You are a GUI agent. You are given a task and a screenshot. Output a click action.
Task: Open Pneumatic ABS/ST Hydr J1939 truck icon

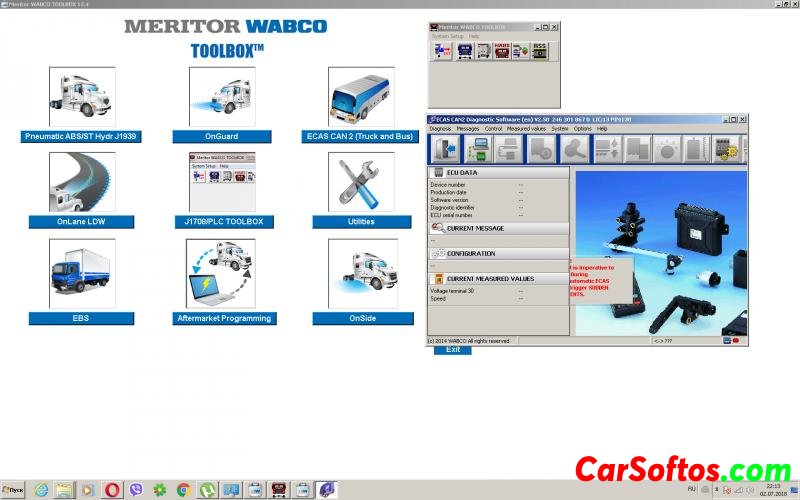click(x=82, y=97)
